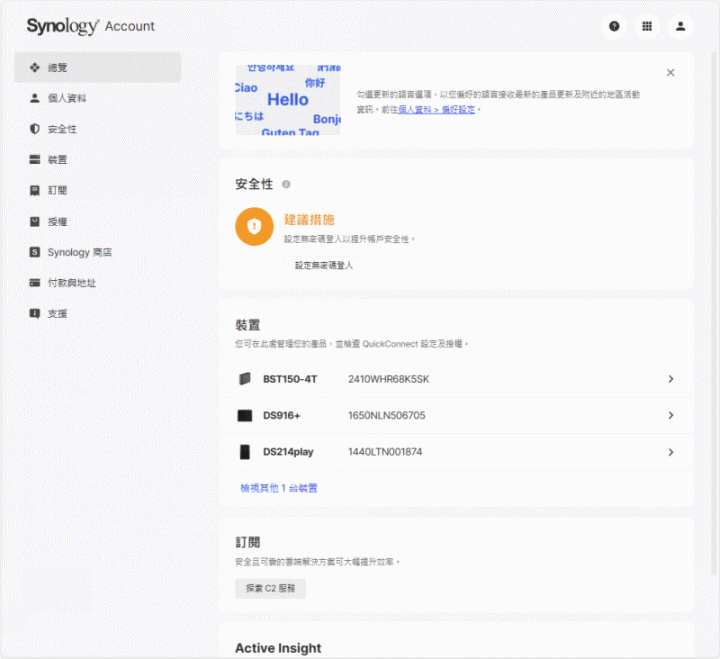The image size is (720, 659).
Task: Click the DS916+ device name
Action: (281, 415)
